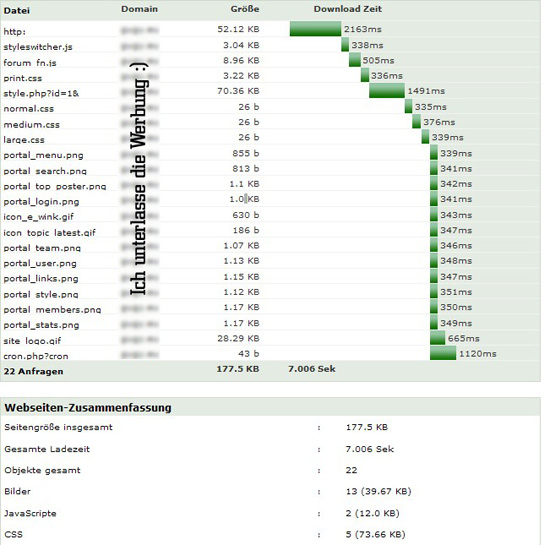Image resolution: width=550 pixels, height=545 pixels.
Task: Click the 630 b size value
Action: point(246,215)
